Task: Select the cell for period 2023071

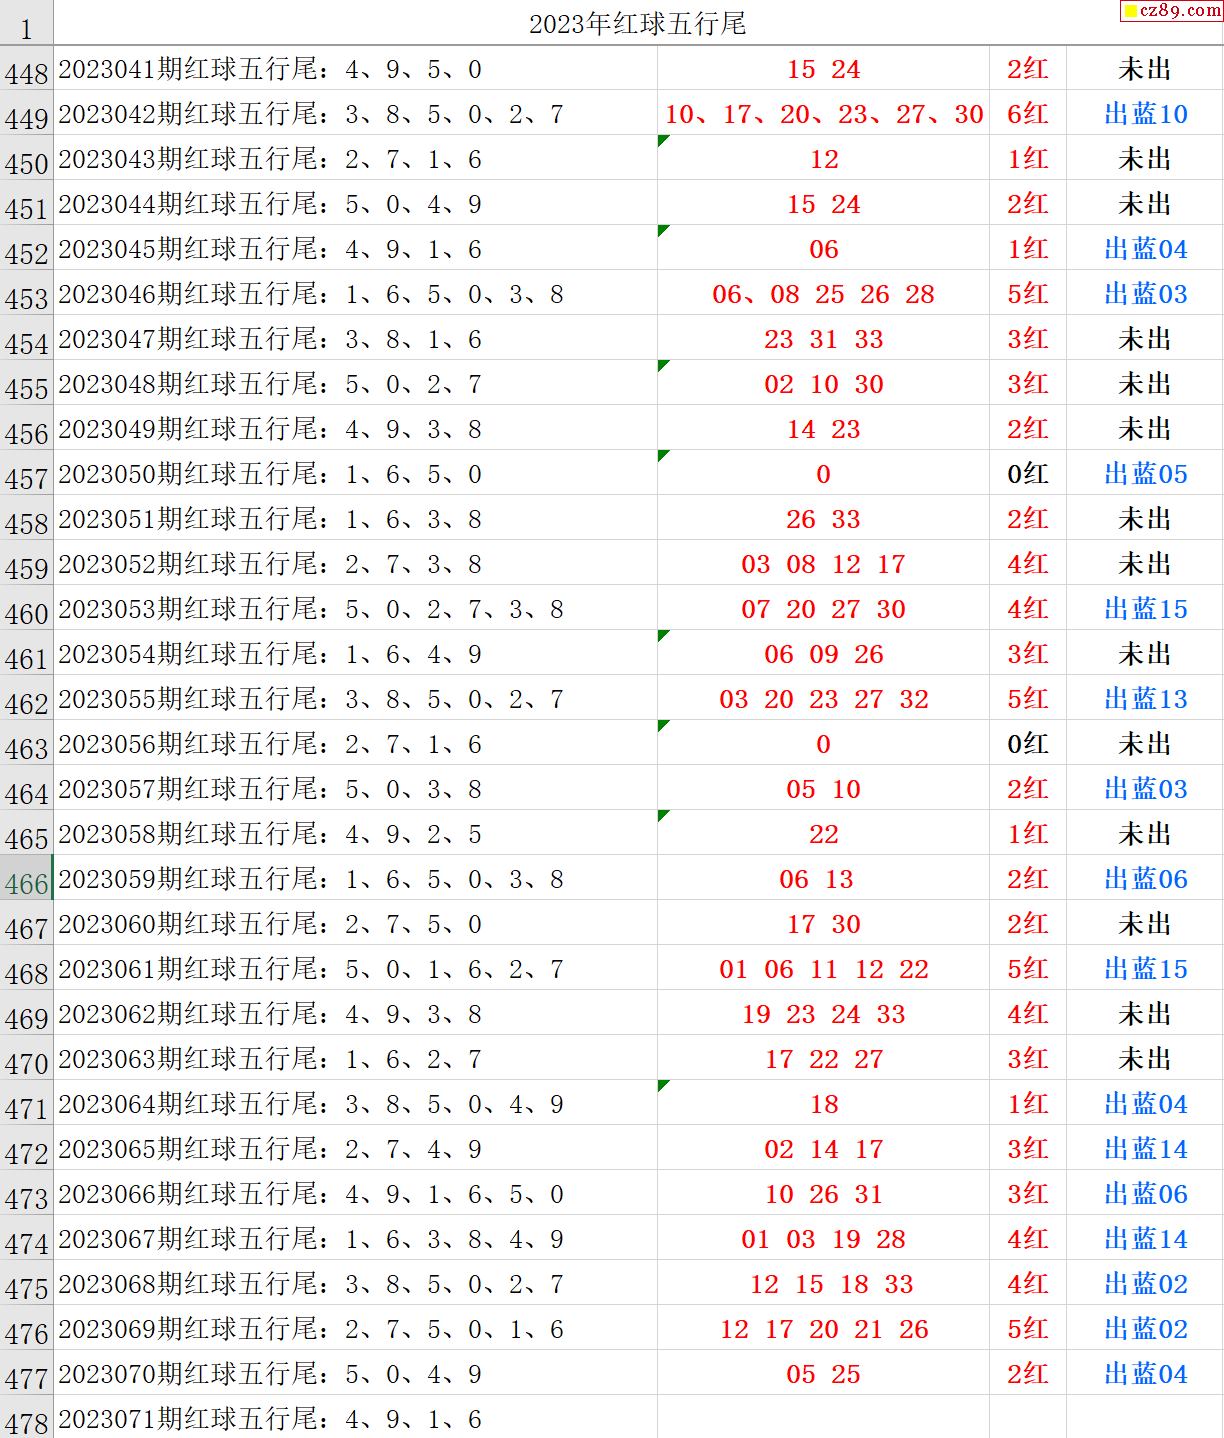Action: (x=355, y=1419)
